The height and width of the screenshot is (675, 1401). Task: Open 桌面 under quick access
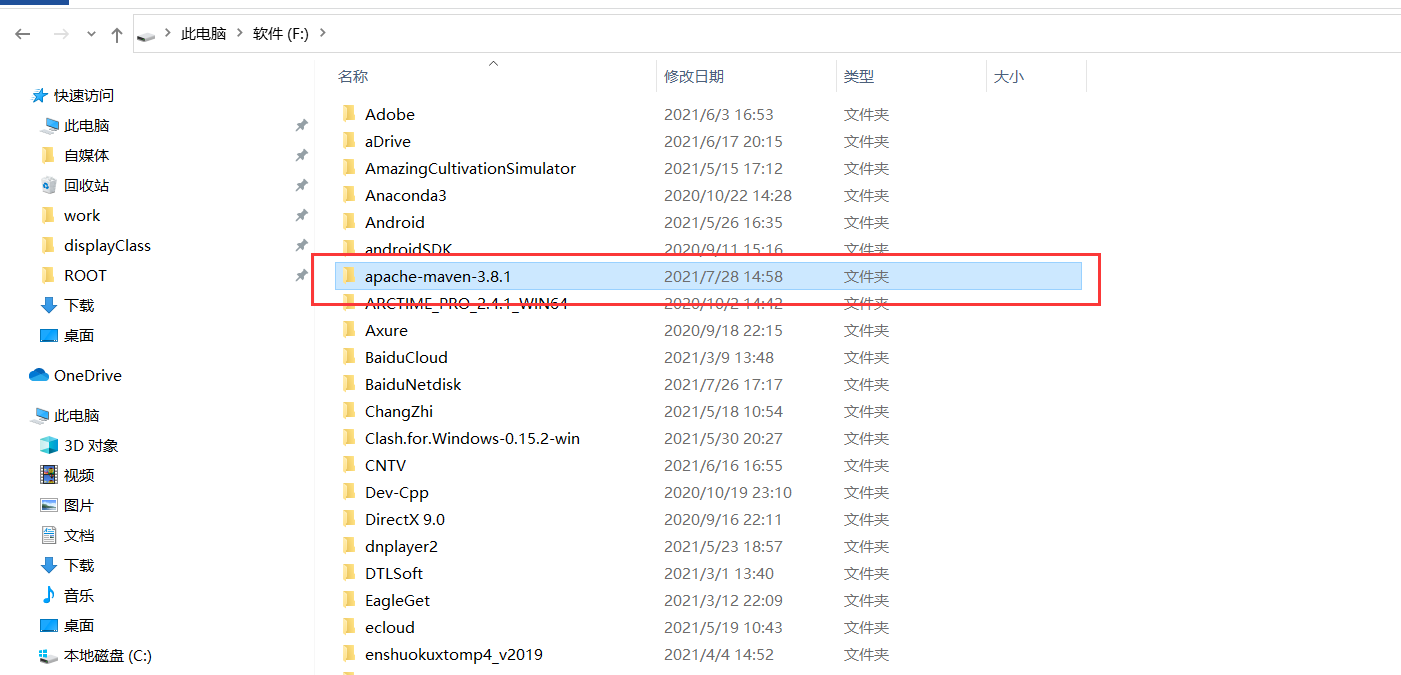79,335
